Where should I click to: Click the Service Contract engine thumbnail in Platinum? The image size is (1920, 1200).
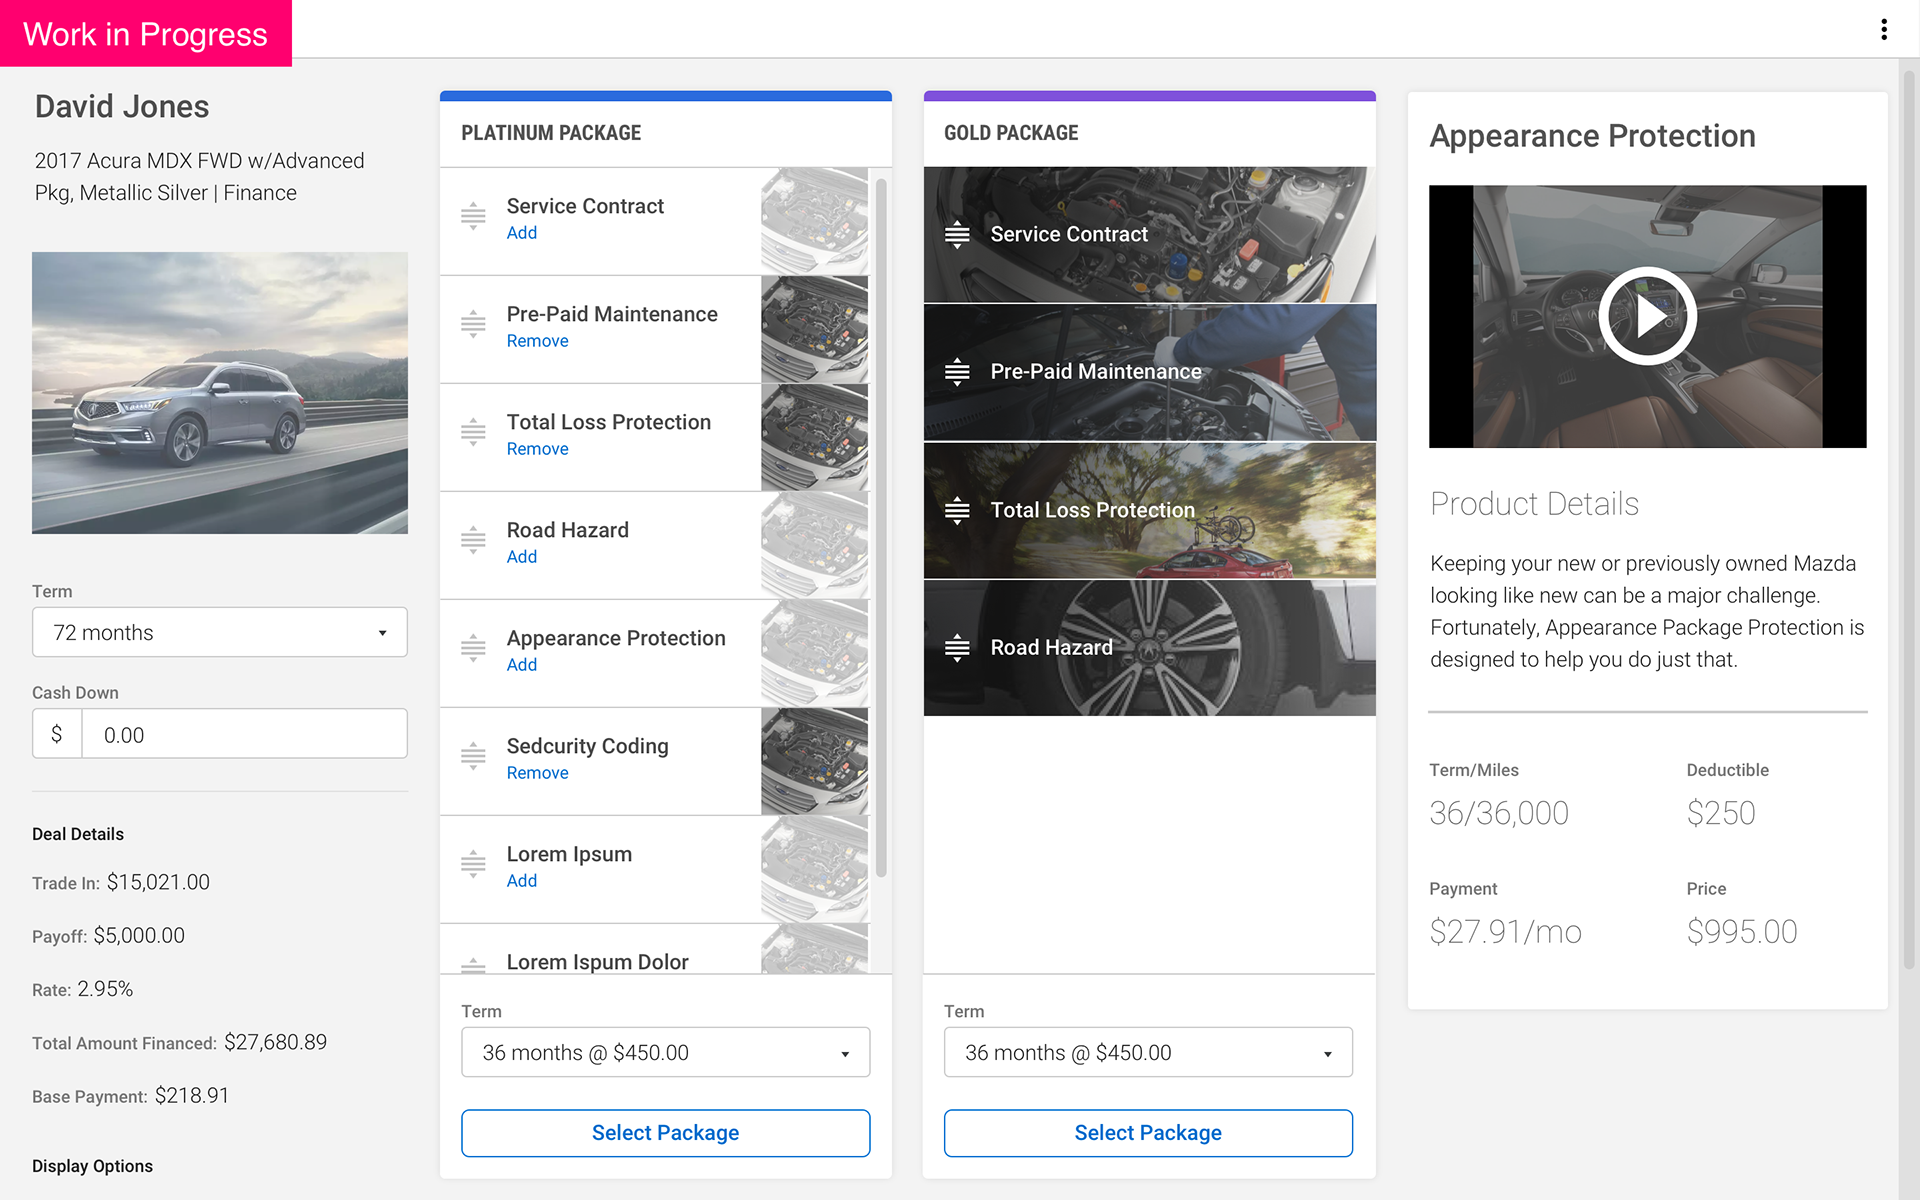point(815,221)
